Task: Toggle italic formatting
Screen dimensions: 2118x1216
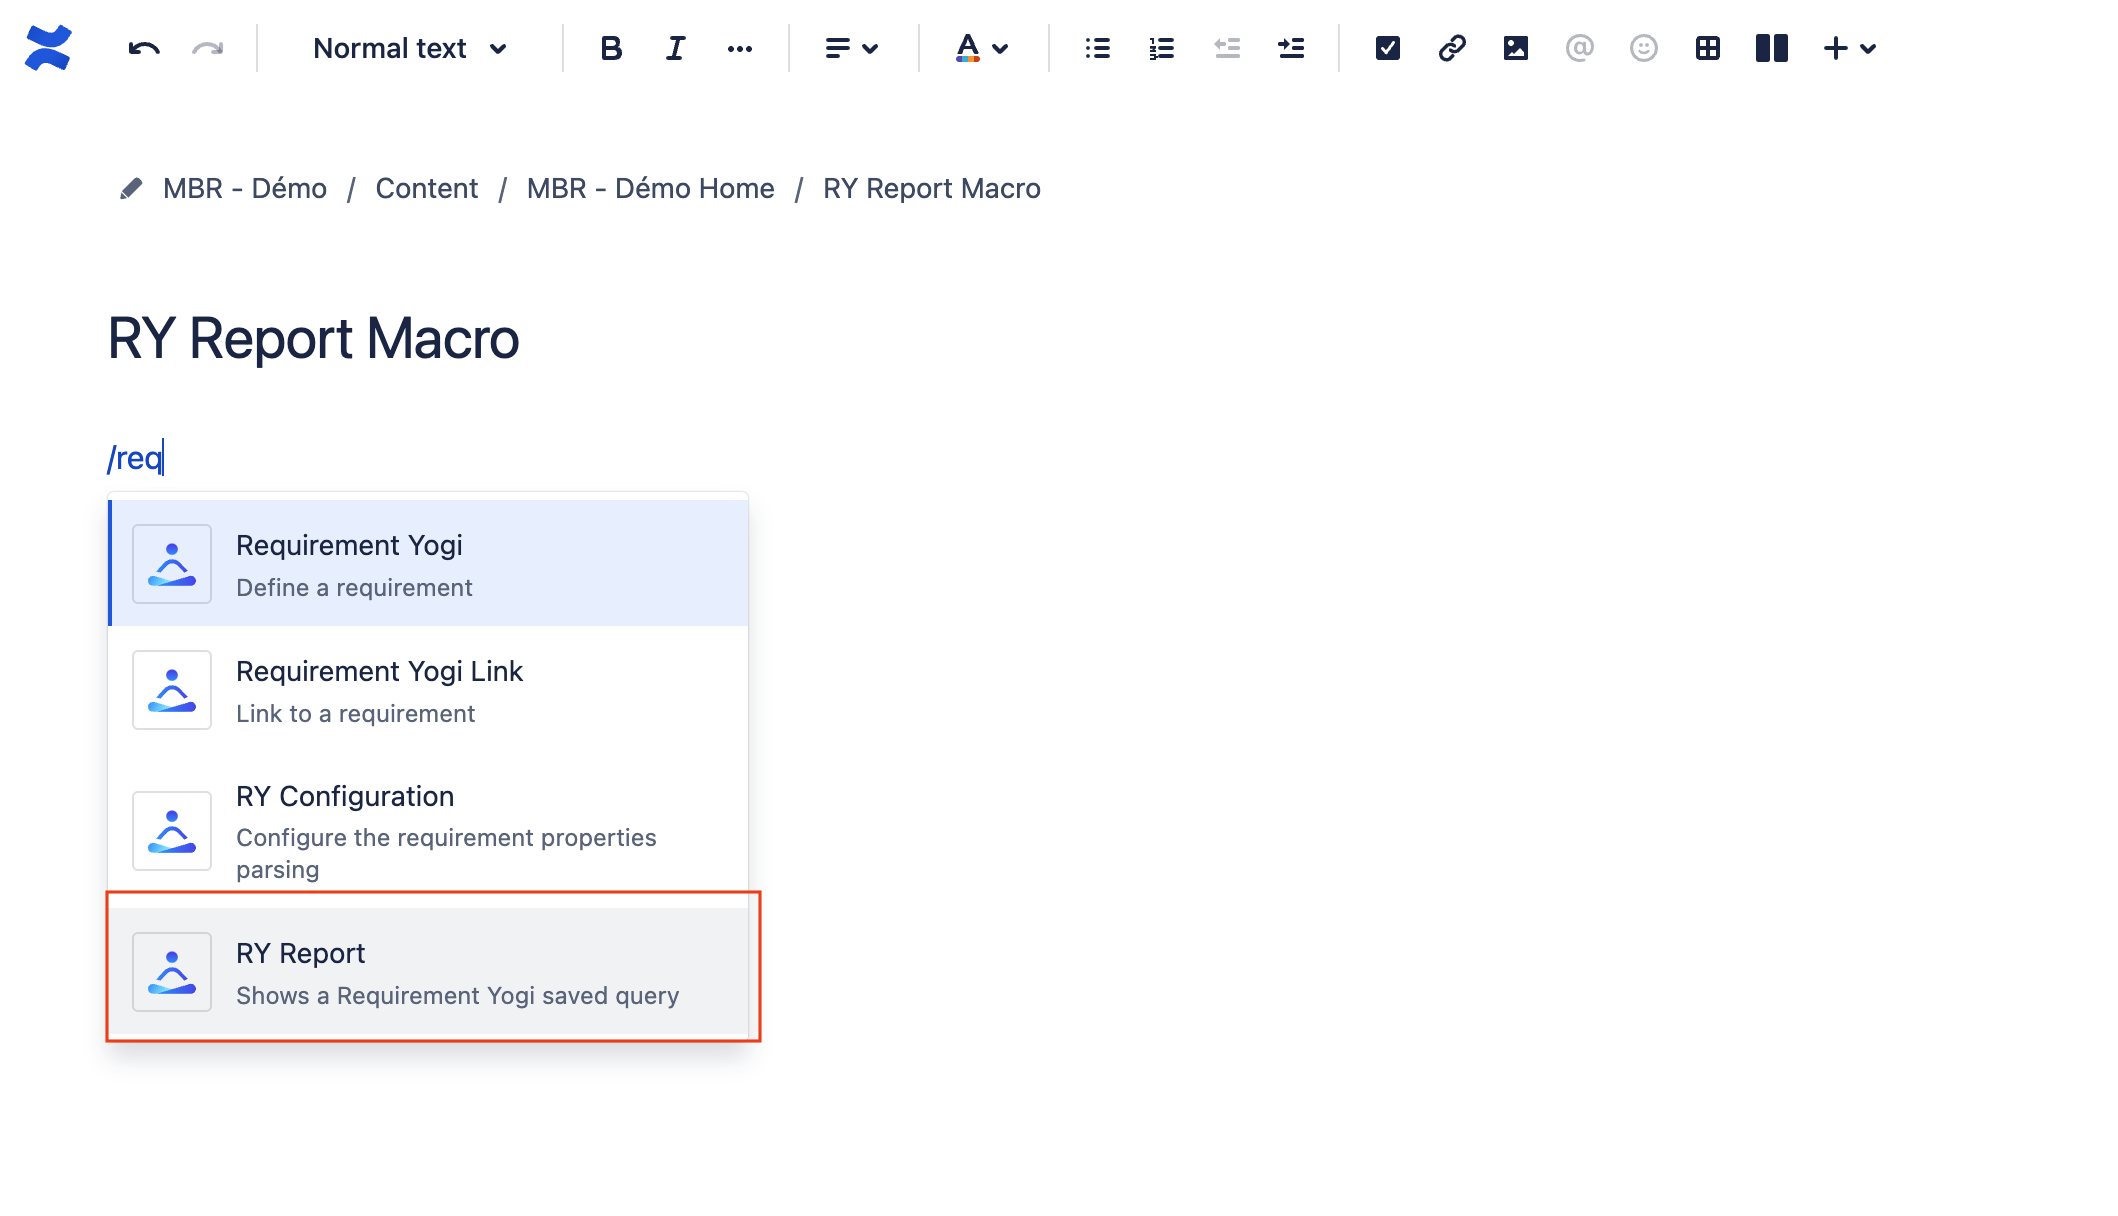Action: pos(675,47)
